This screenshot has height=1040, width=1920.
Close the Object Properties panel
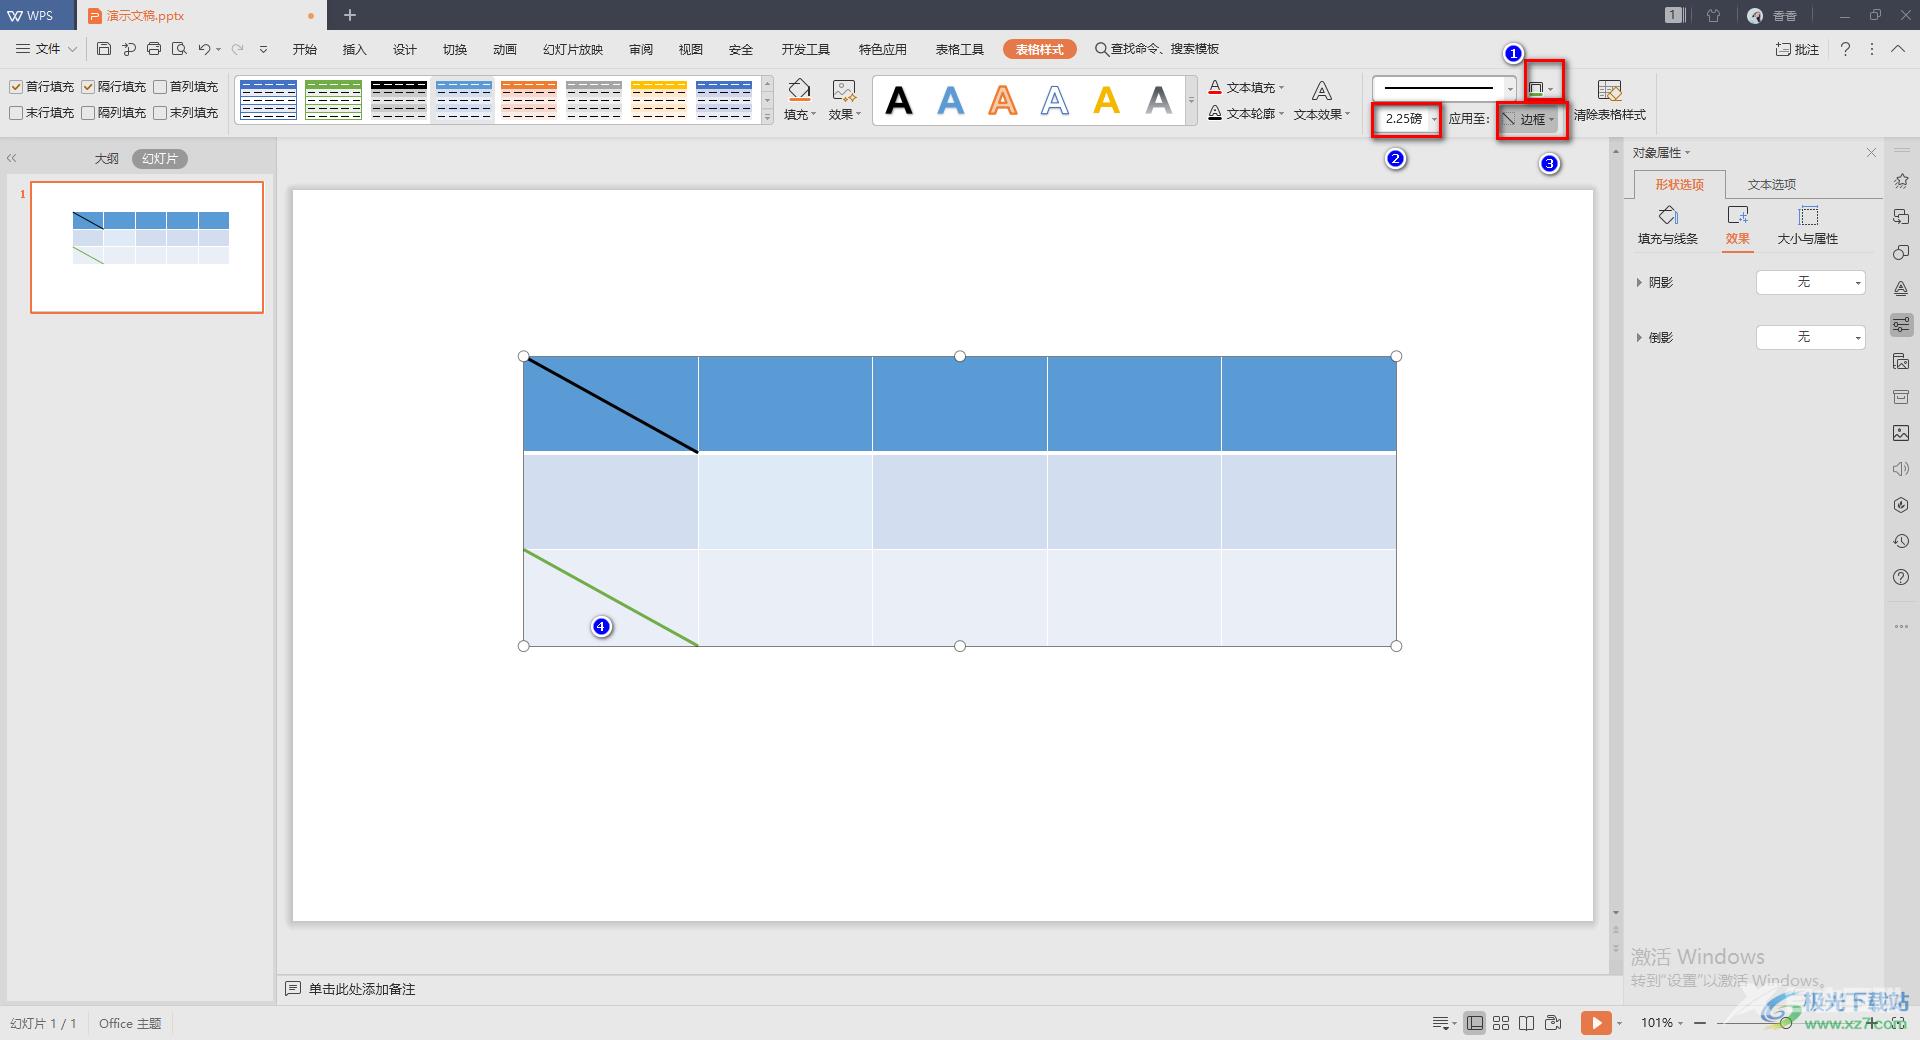pyautogui.click(x=1871, y=153)
